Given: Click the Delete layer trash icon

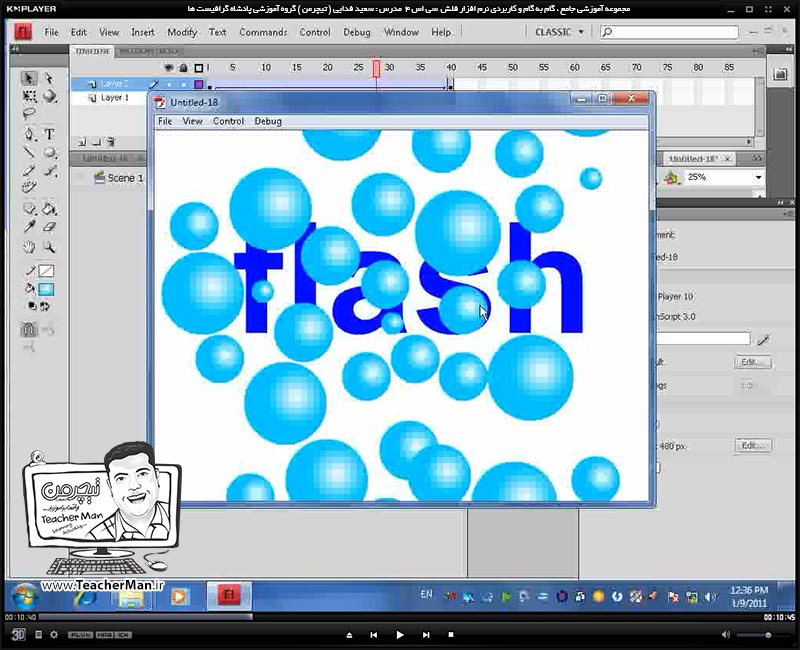Looking at the screenshot, I should point(110,142).
